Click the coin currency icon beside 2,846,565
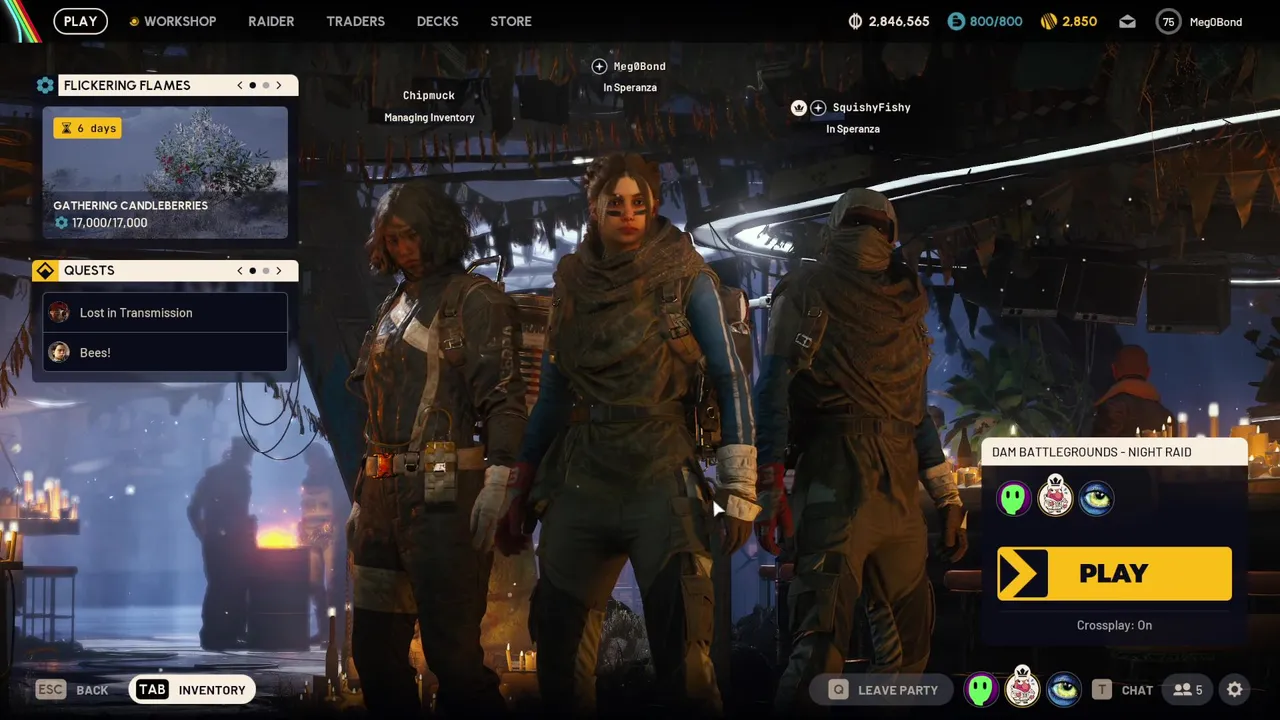1280x720 pixels. (x=855, y=21)
